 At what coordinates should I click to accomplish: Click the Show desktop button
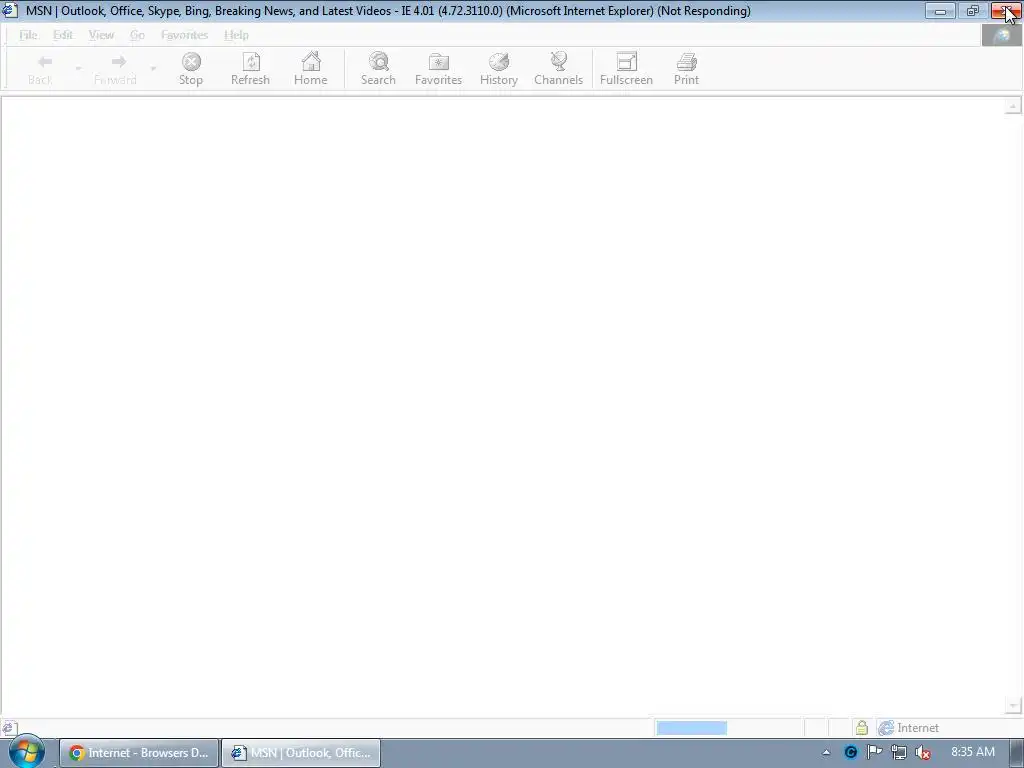[x=1018, y=753]
